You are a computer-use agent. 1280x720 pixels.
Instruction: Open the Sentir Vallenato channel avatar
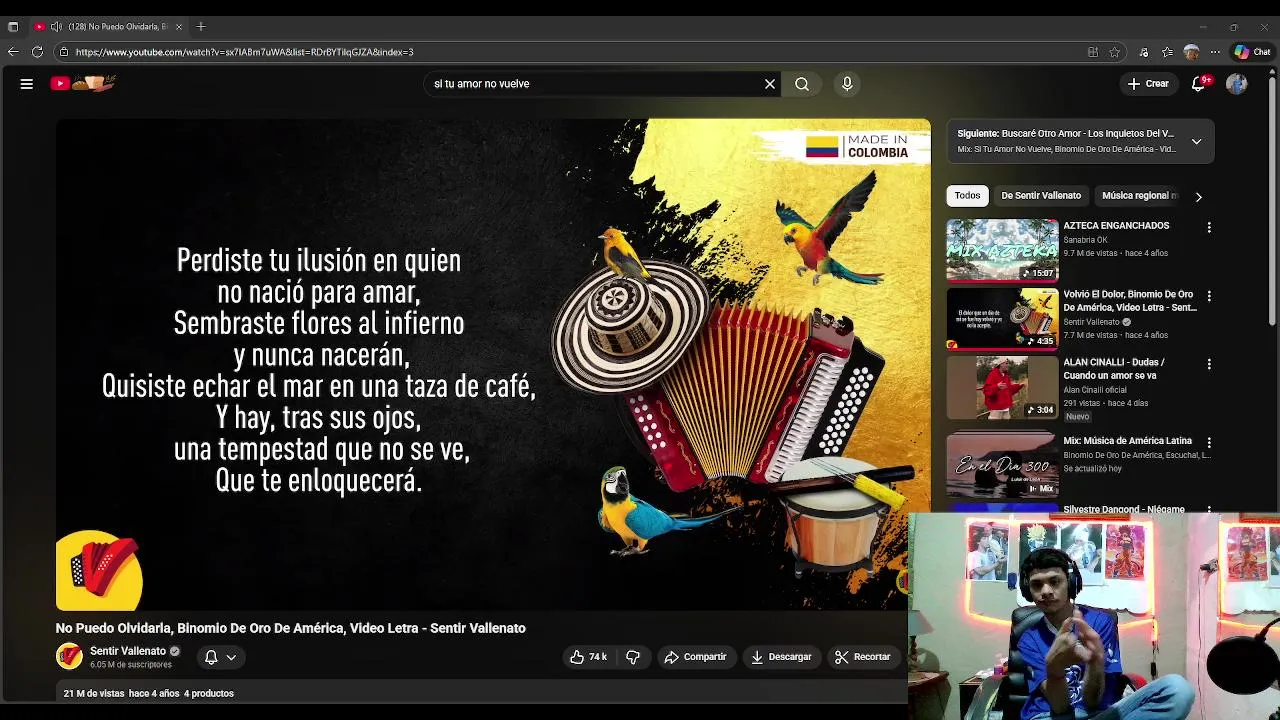(x=69, y=656)
